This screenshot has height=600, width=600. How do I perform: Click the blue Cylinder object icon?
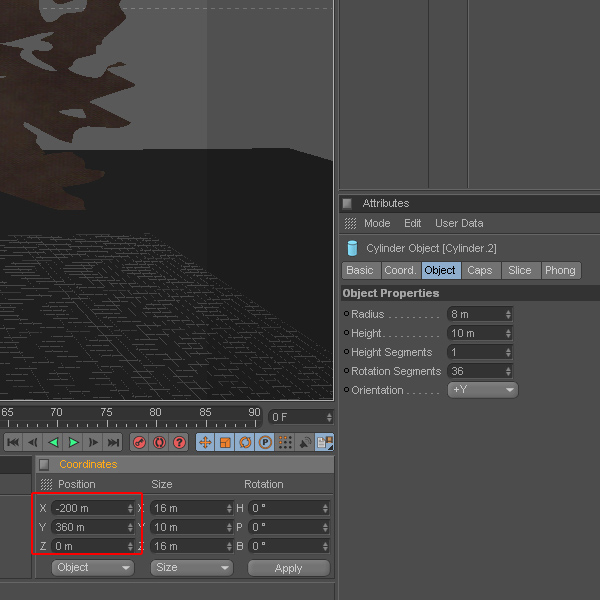pyautogui.click(x=352, y=248)
